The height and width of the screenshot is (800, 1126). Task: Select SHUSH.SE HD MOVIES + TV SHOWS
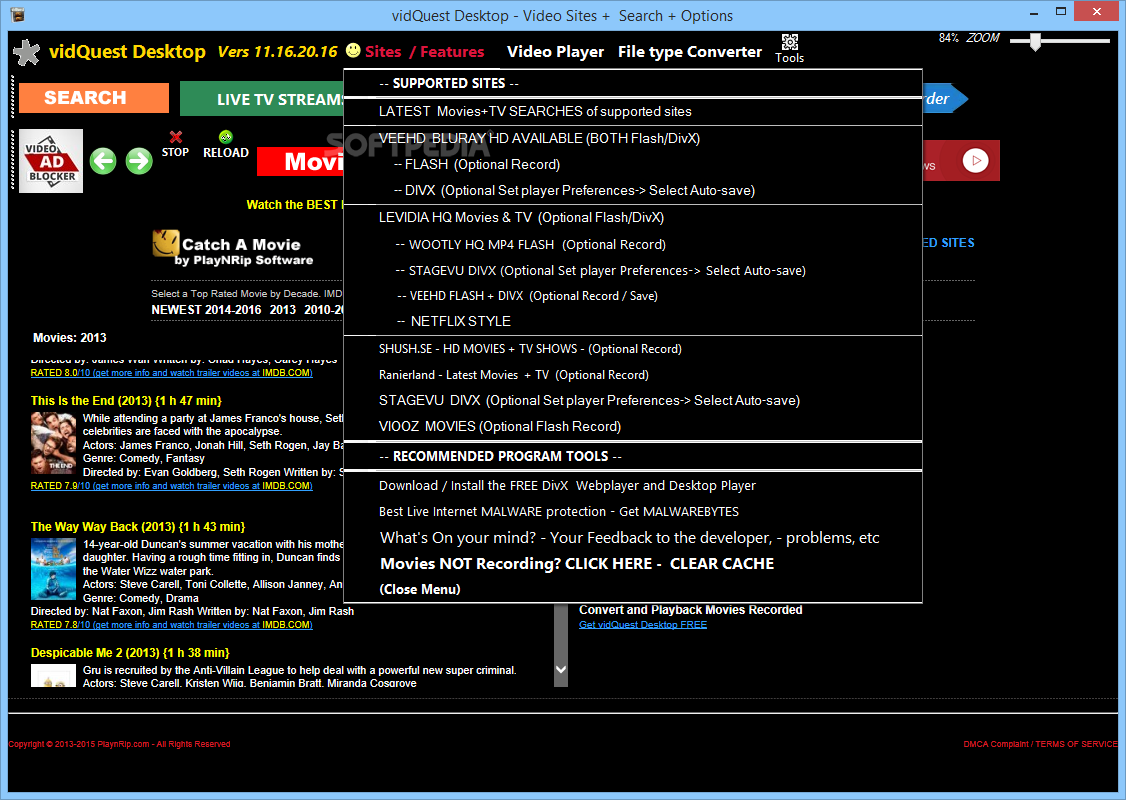tap(633, 349)
